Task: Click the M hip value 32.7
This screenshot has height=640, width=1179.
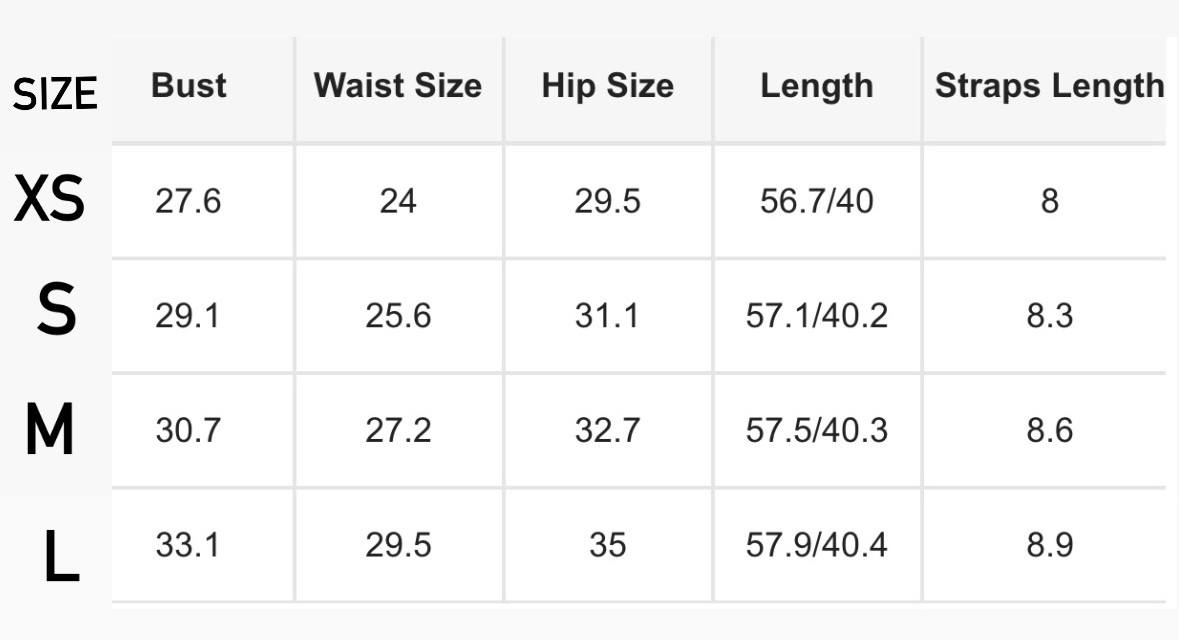Action: click(x=608, y=430)
